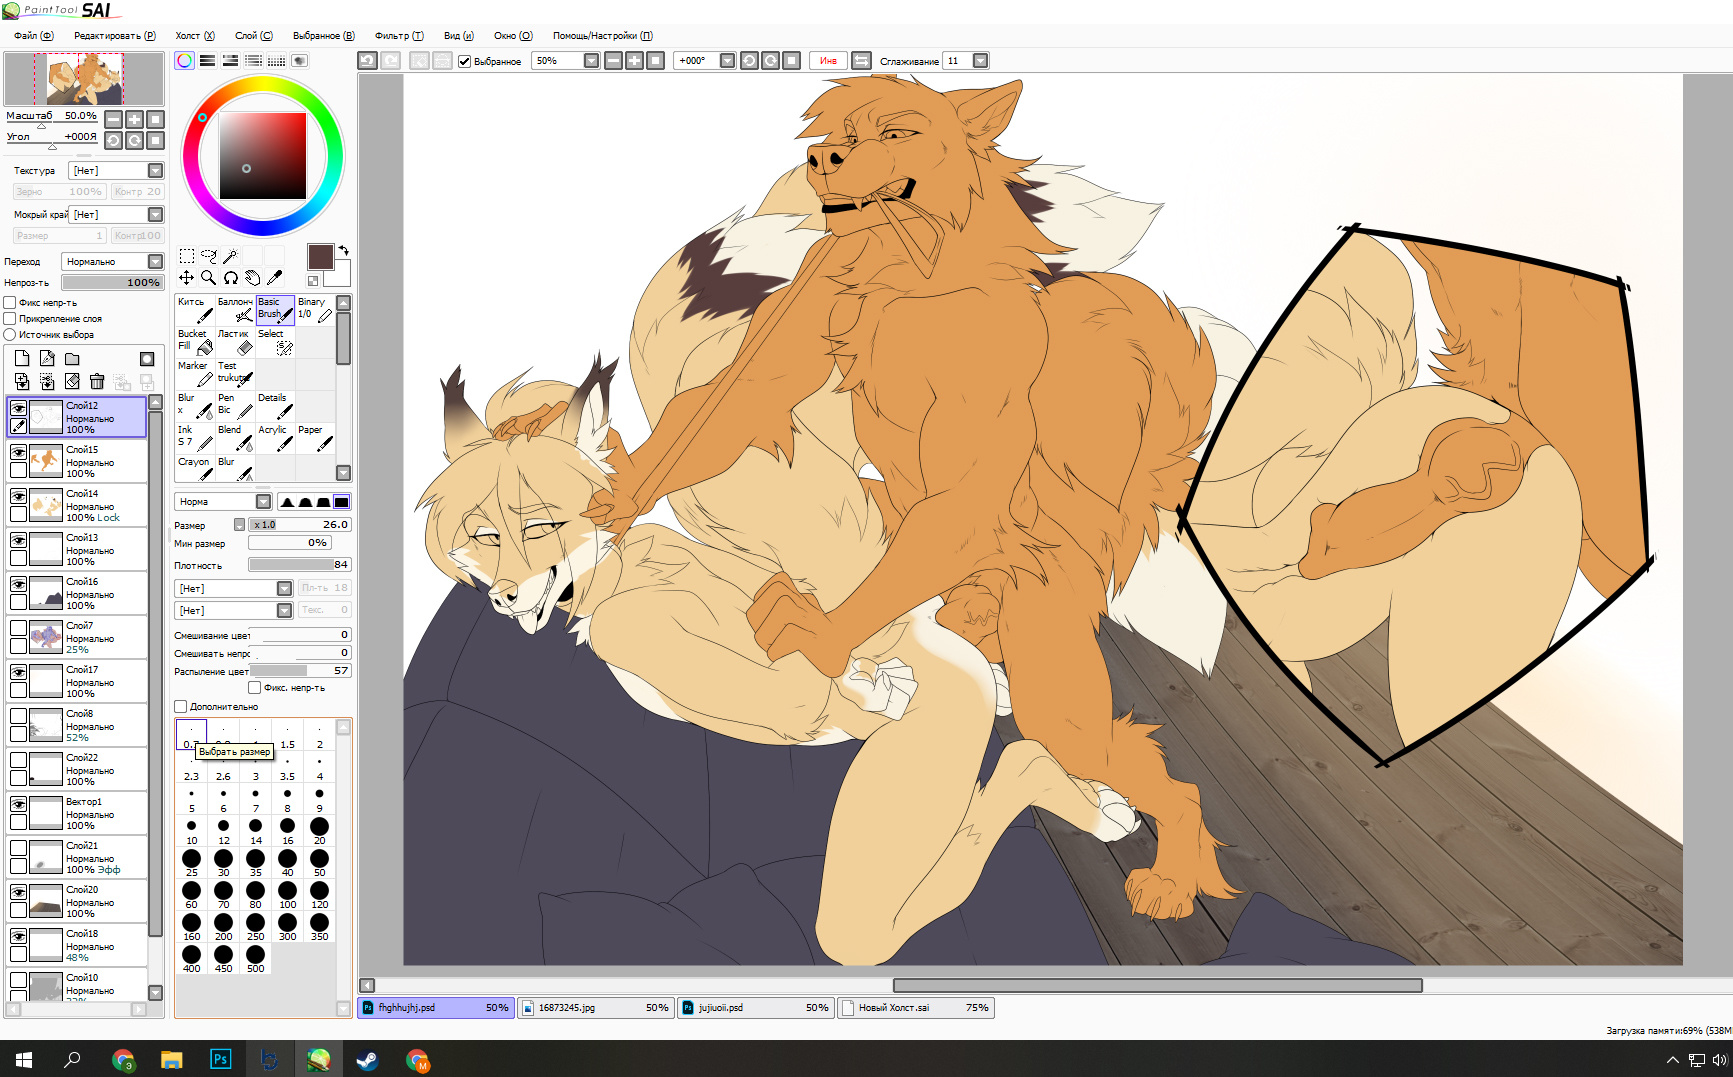Select the Marker brush tool
Viewport: 1733px width, 1077px height.
point(195,373)
